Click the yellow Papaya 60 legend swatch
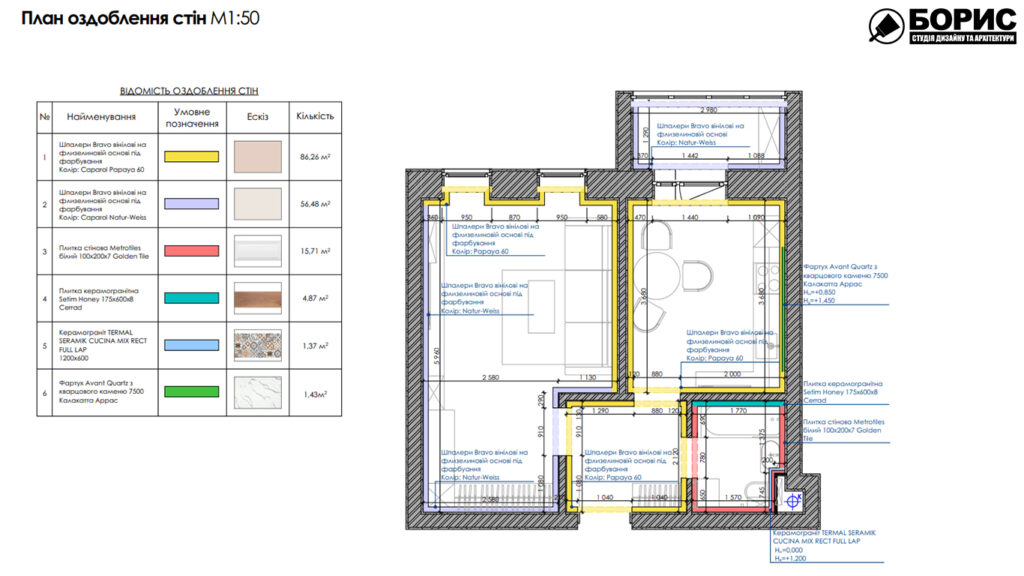This screenshot has height=576, width=1024. (x=190, y=157)
